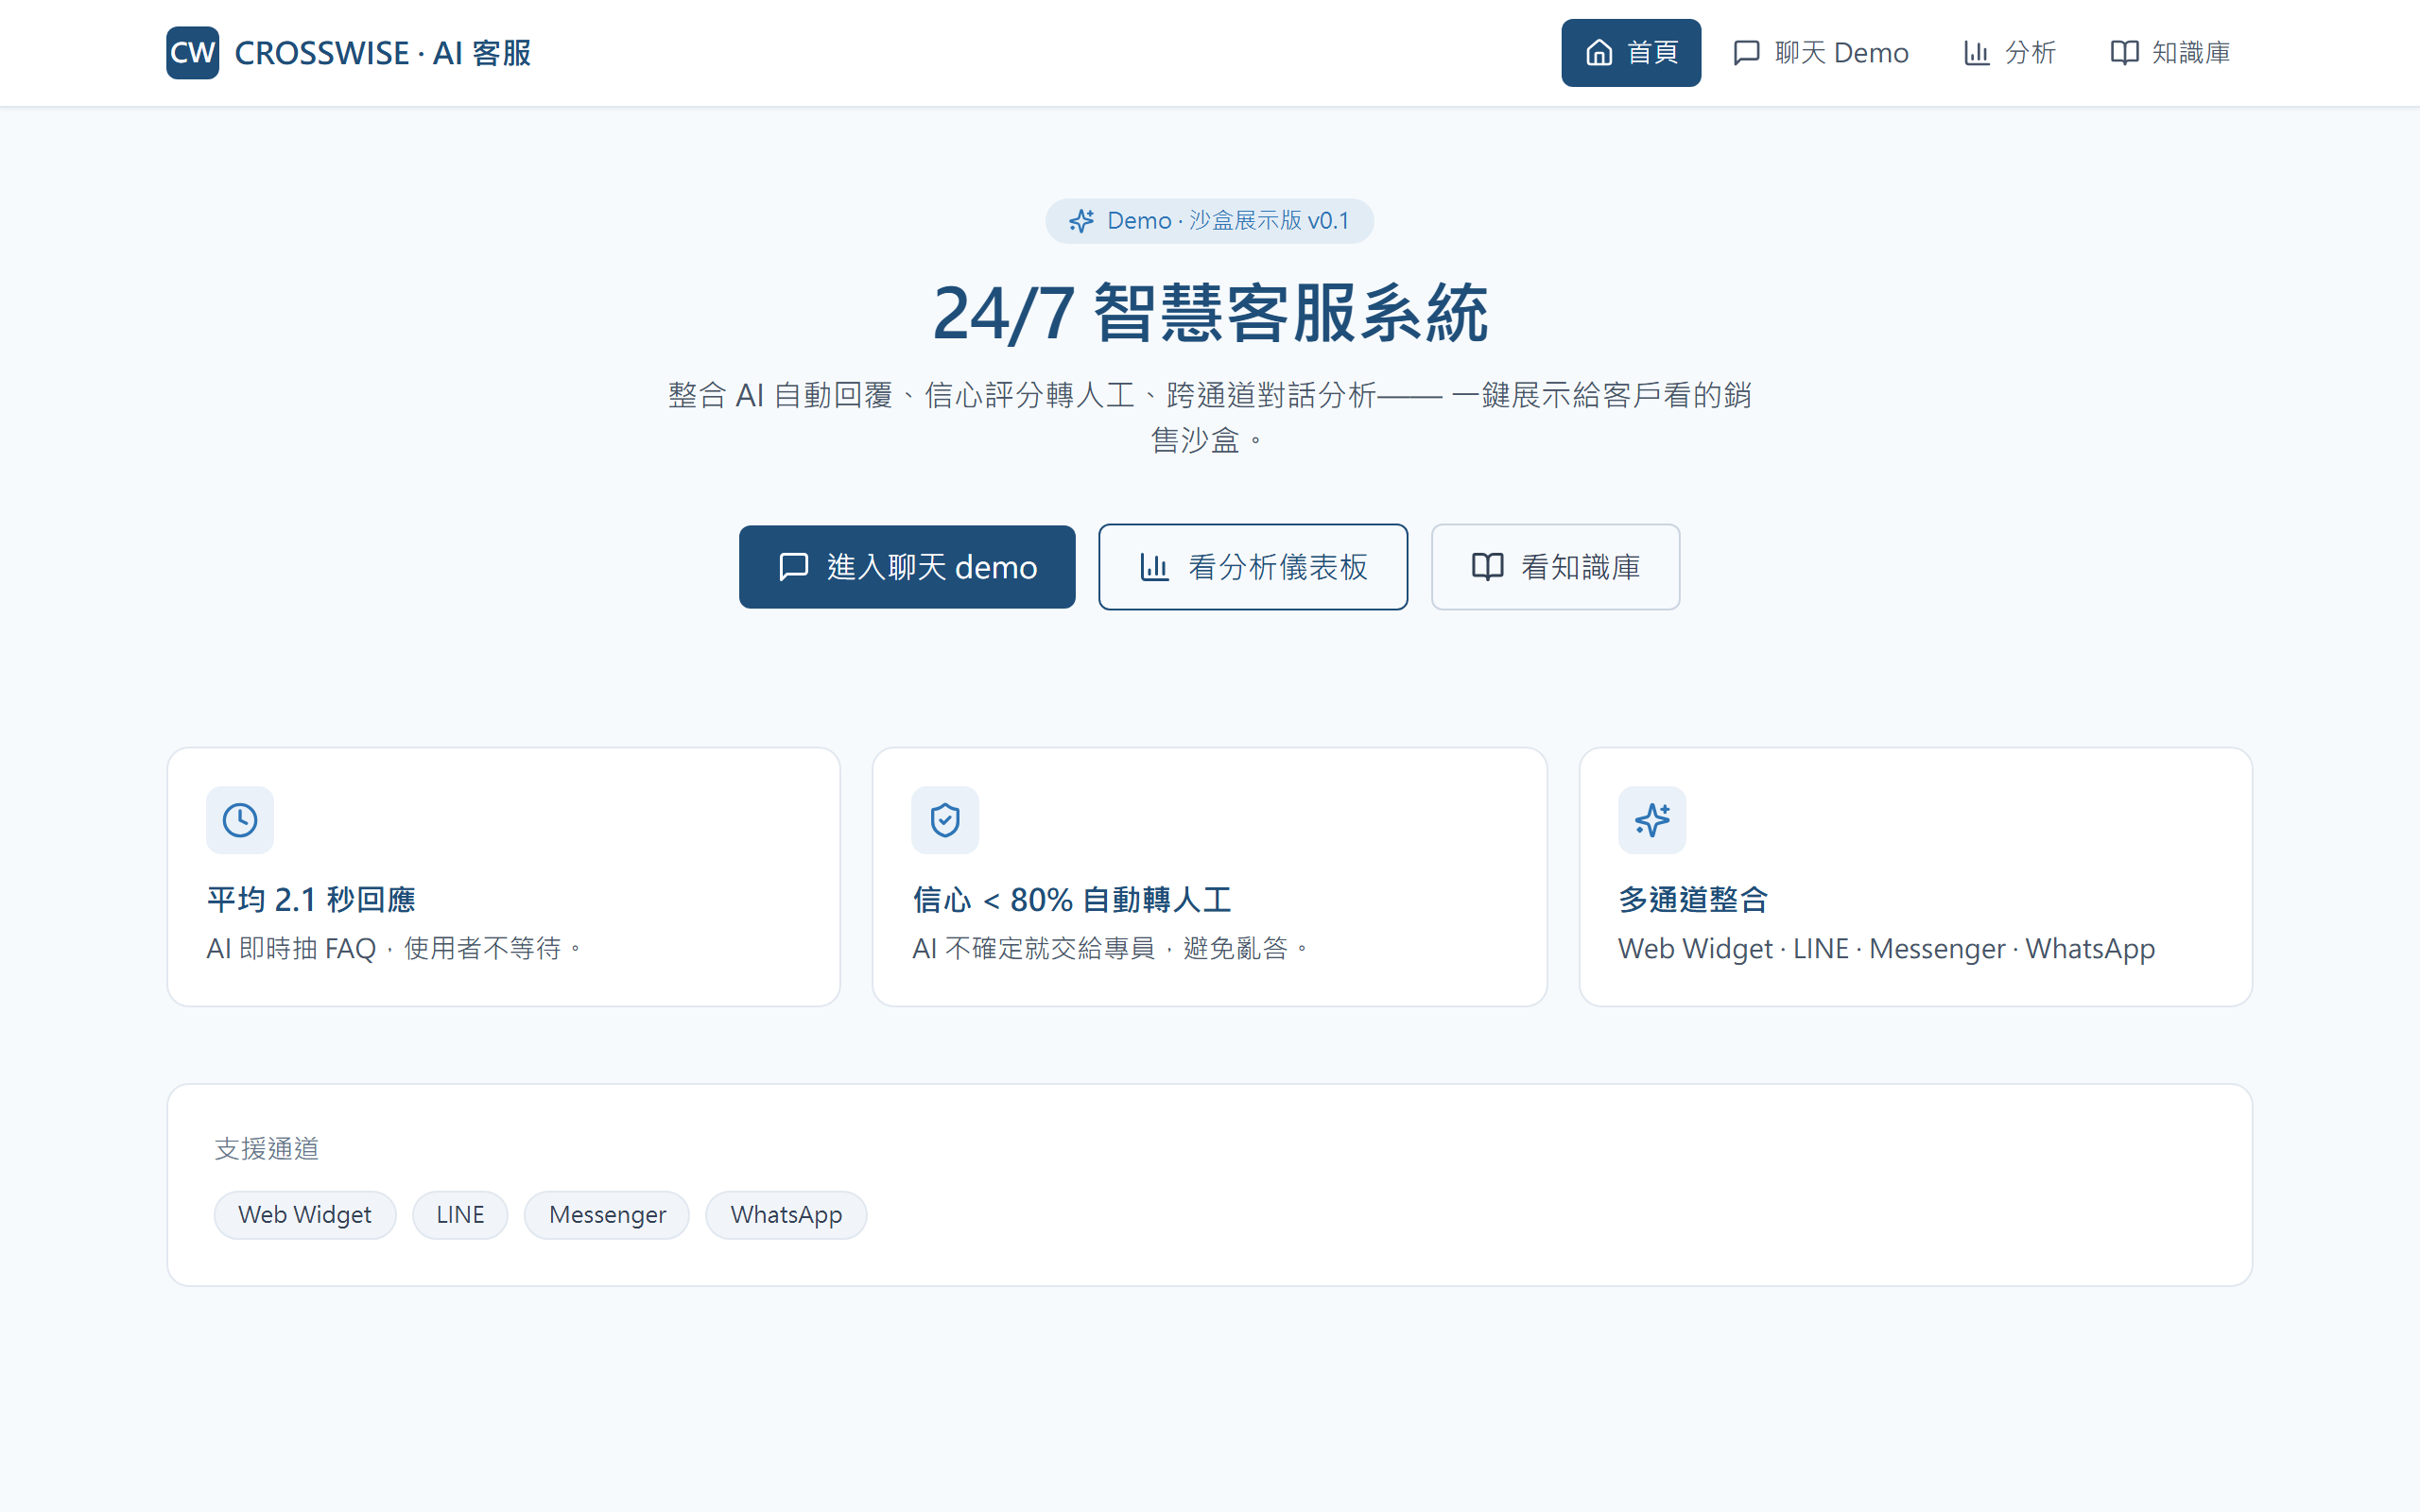
Task: Click the Web Widget channel chip
Action: [305, 1214]
